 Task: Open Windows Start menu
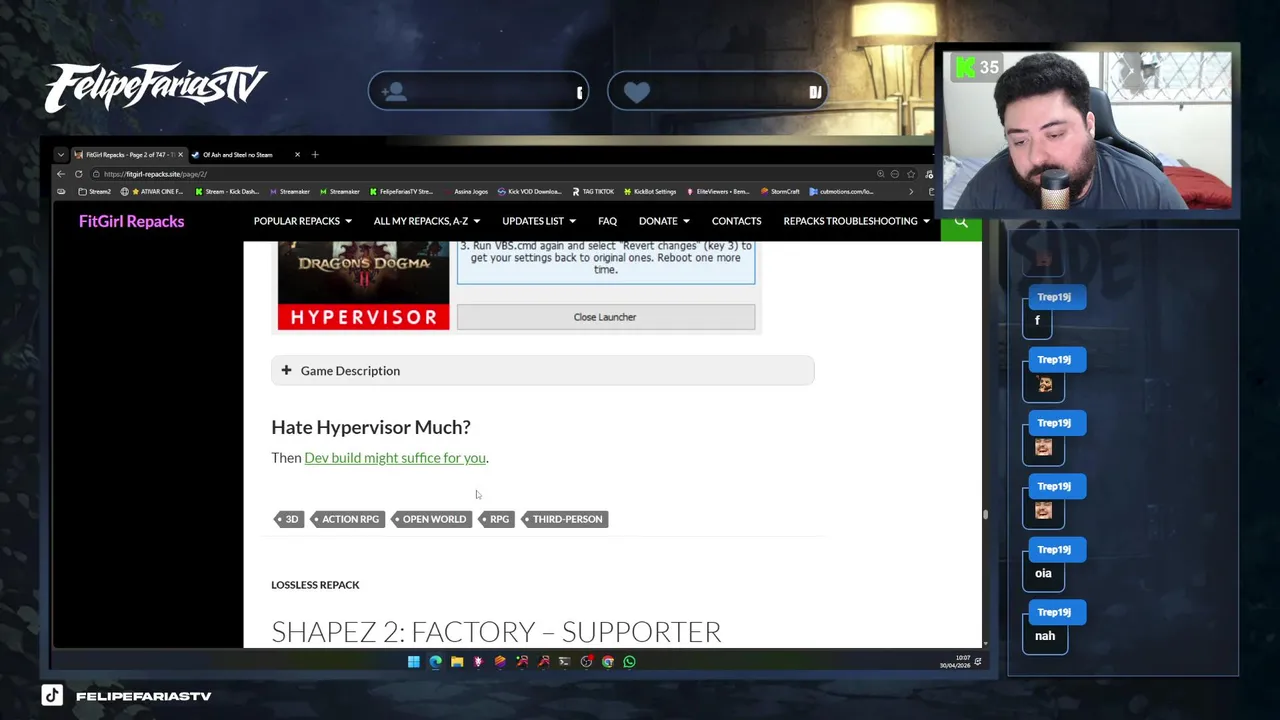pyautogui.click(x=413, y=661)
